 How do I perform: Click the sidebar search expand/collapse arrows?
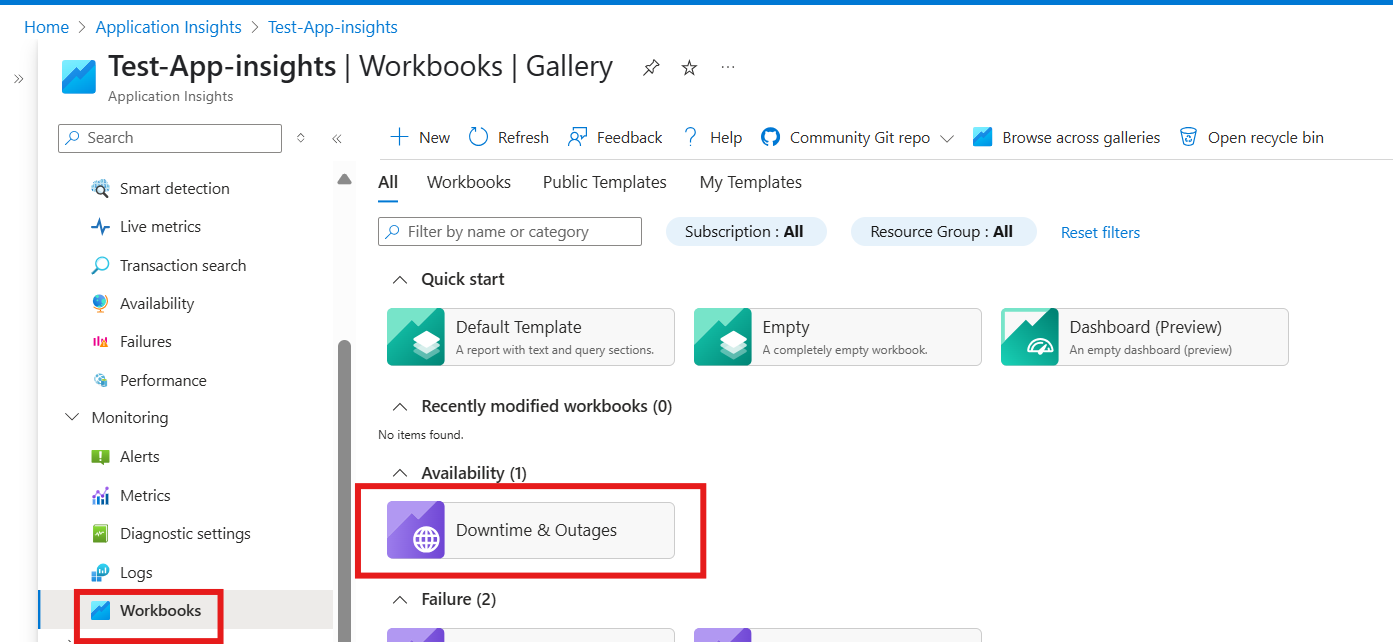301,138
